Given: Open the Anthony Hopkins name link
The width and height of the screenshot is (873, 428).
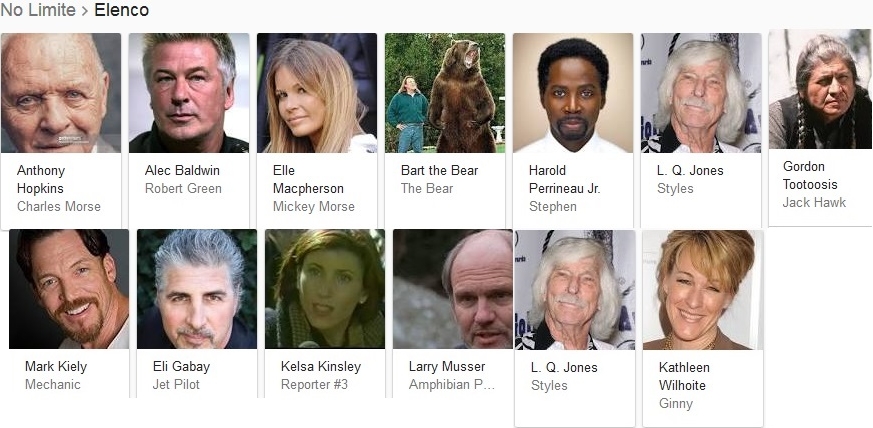Looking at the screenshot, I should (41, 179).
